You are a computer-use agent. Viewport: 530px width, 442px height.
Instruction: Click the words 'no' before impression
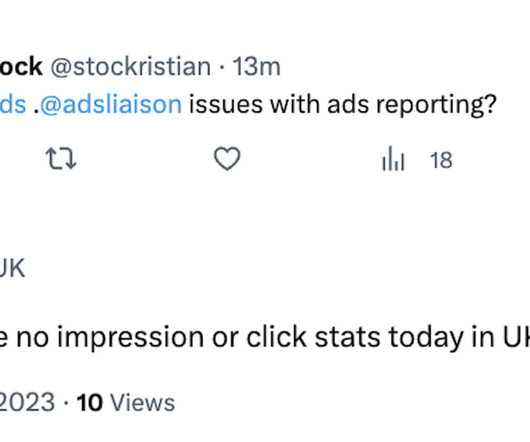[32, 338]
